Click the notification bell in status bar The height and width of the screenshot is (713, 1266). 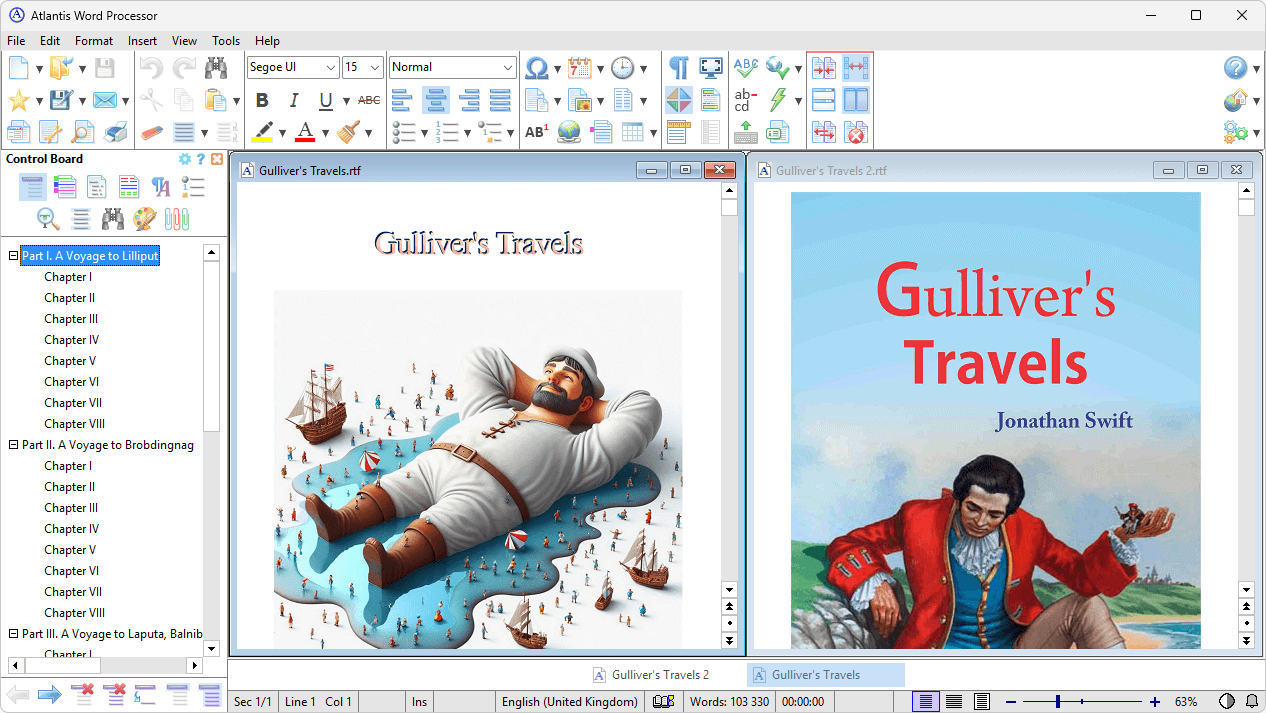tap(1251, 702)
